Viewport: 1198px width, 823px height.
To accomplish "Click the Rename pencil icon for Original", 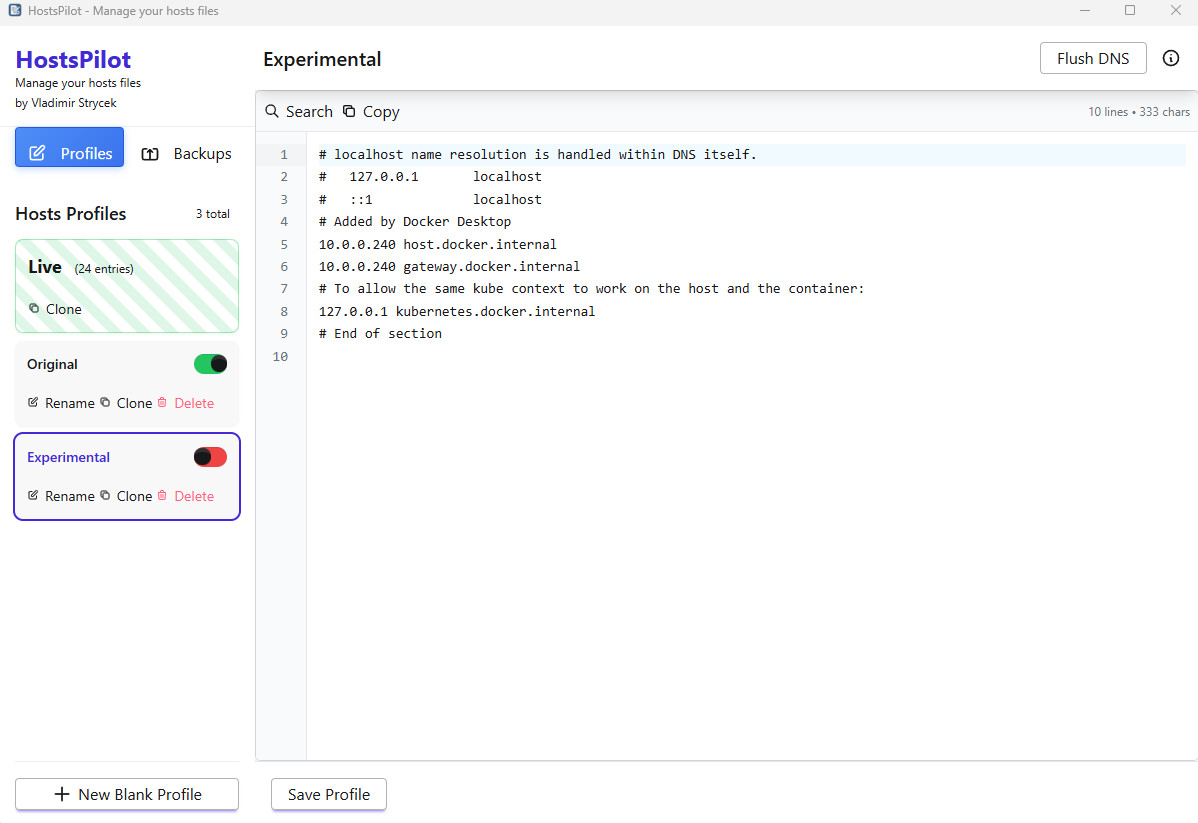I will 33,402.
